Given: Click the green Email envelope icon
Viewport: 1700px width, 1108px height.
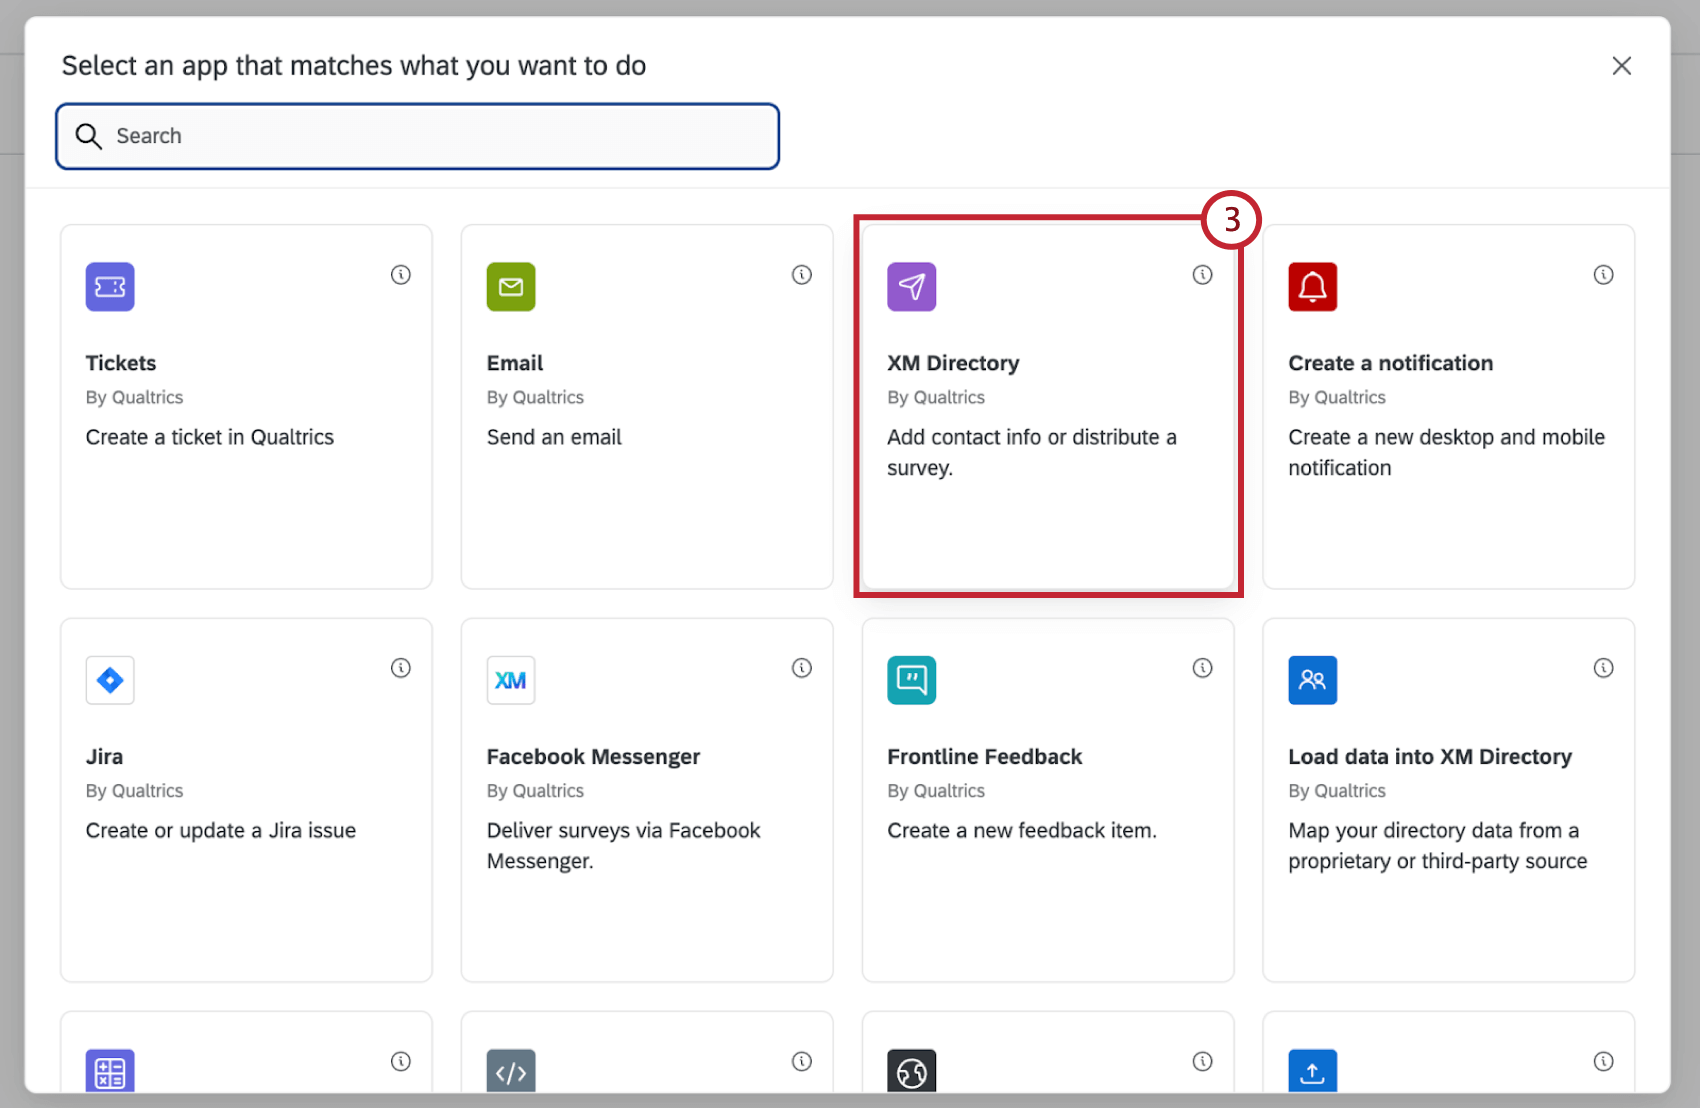Looking at the screenshot, I should (511, 287).
